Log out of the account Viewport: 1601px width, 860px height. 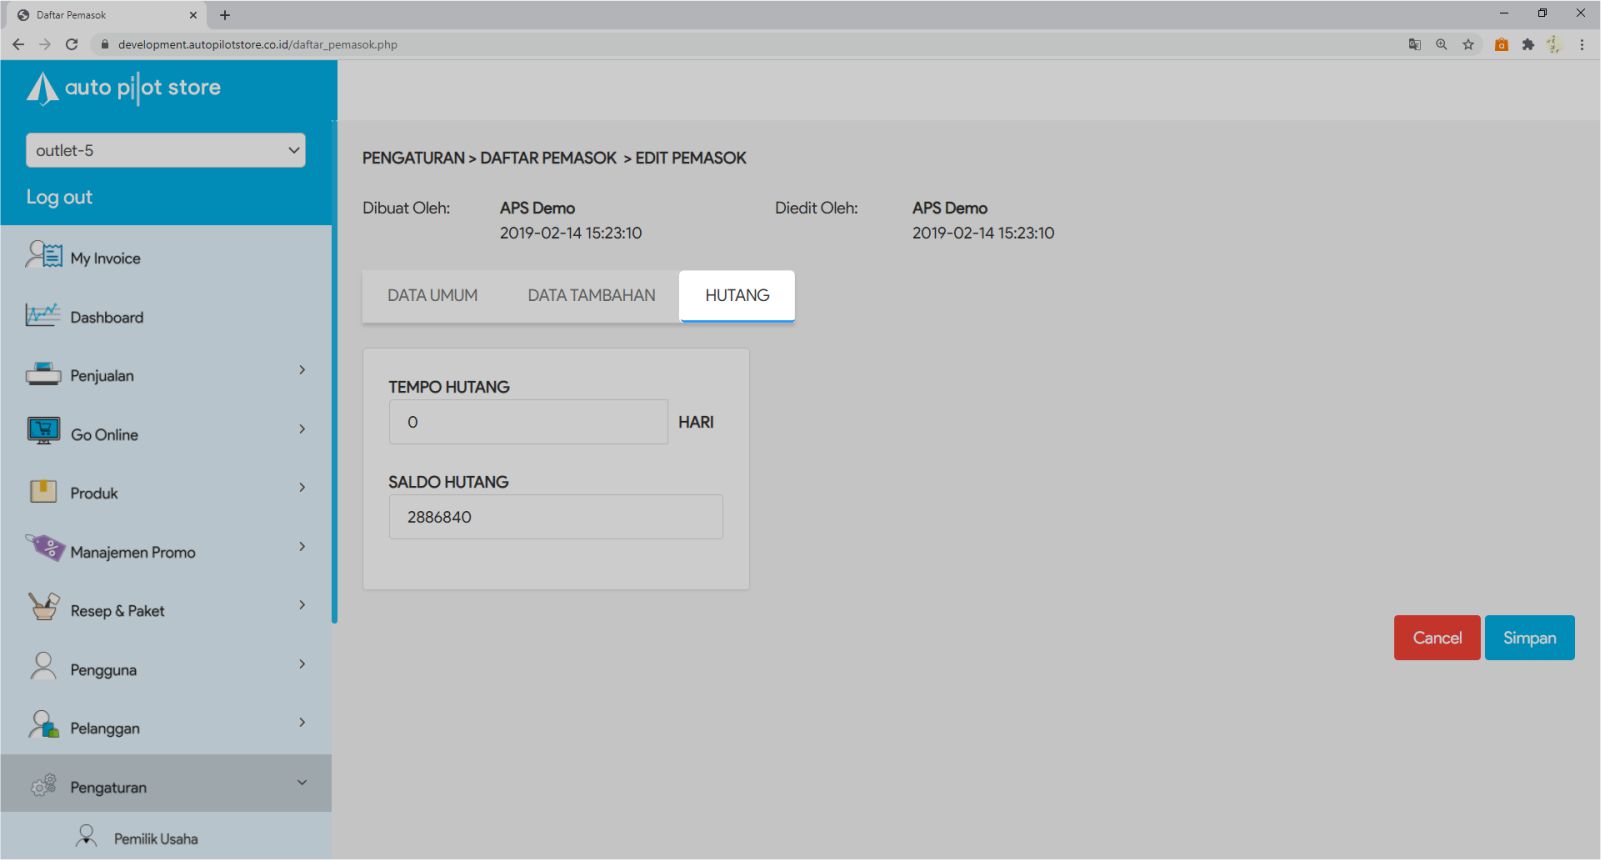59,197
